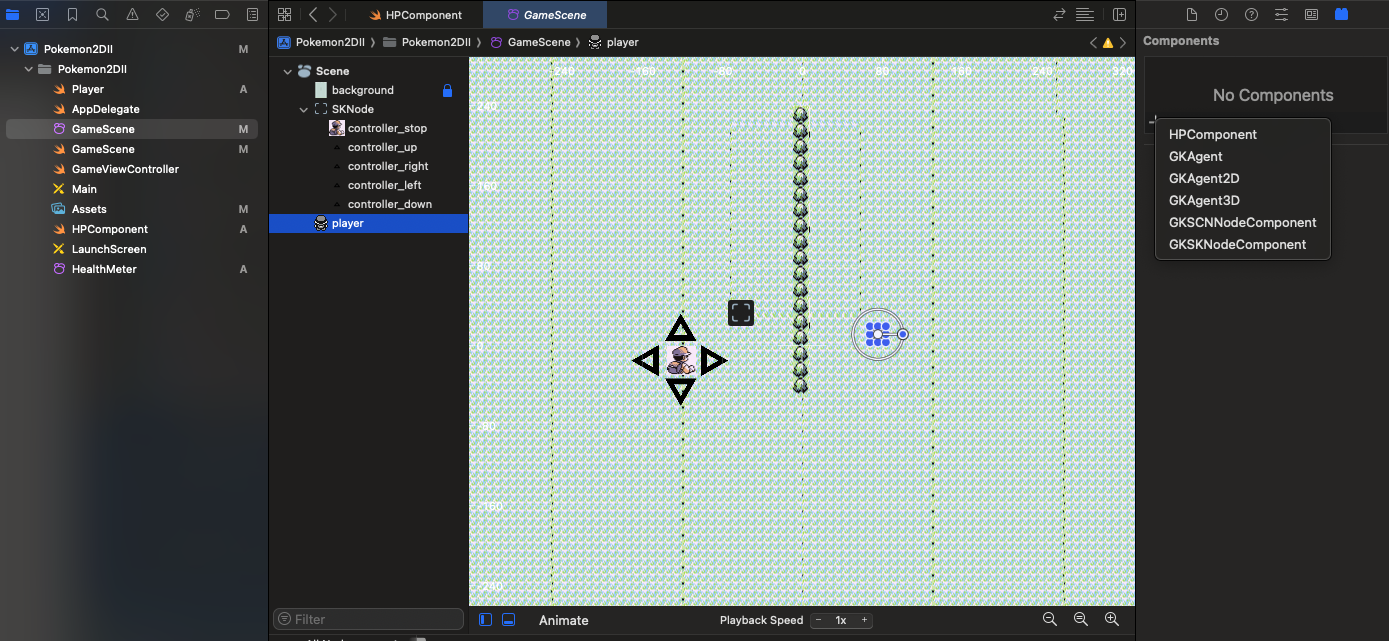Open the Find navigator magnifier icon
The width and height of the screenshot is (1389, 641).
[102, 15]
